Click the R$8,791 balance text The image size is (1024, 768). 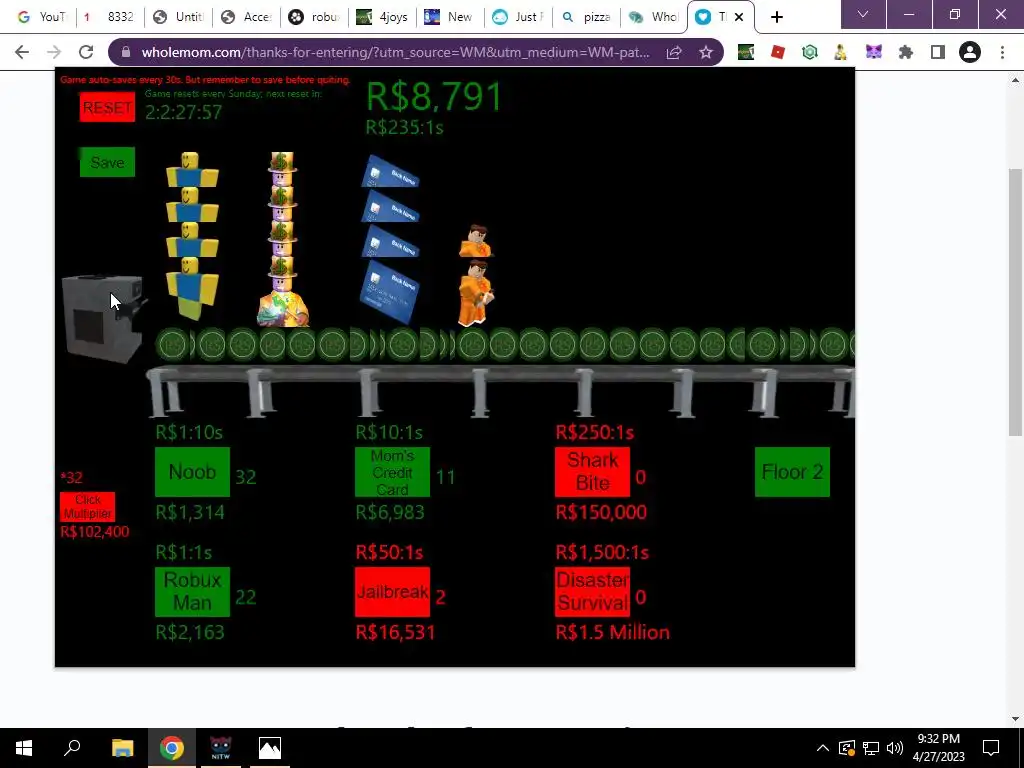coord(434,97)
